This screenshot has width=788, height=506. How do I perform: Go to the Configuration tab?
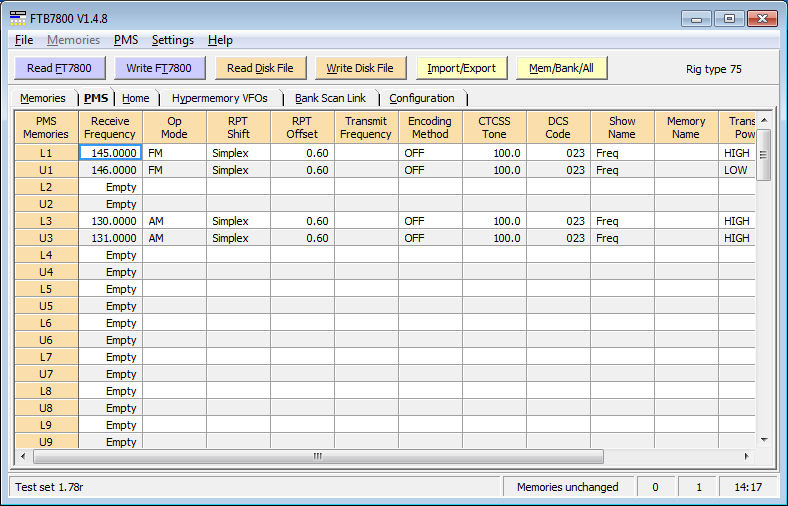pos(421,98)
